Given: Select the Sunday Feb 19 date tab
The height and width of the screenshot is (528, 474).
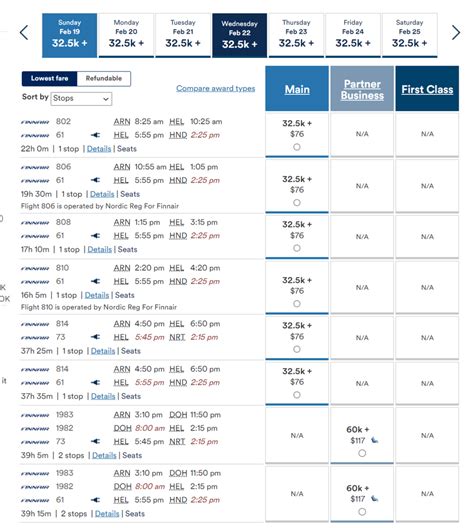Looking at the screenshot, I should click(x=70, y=35).
